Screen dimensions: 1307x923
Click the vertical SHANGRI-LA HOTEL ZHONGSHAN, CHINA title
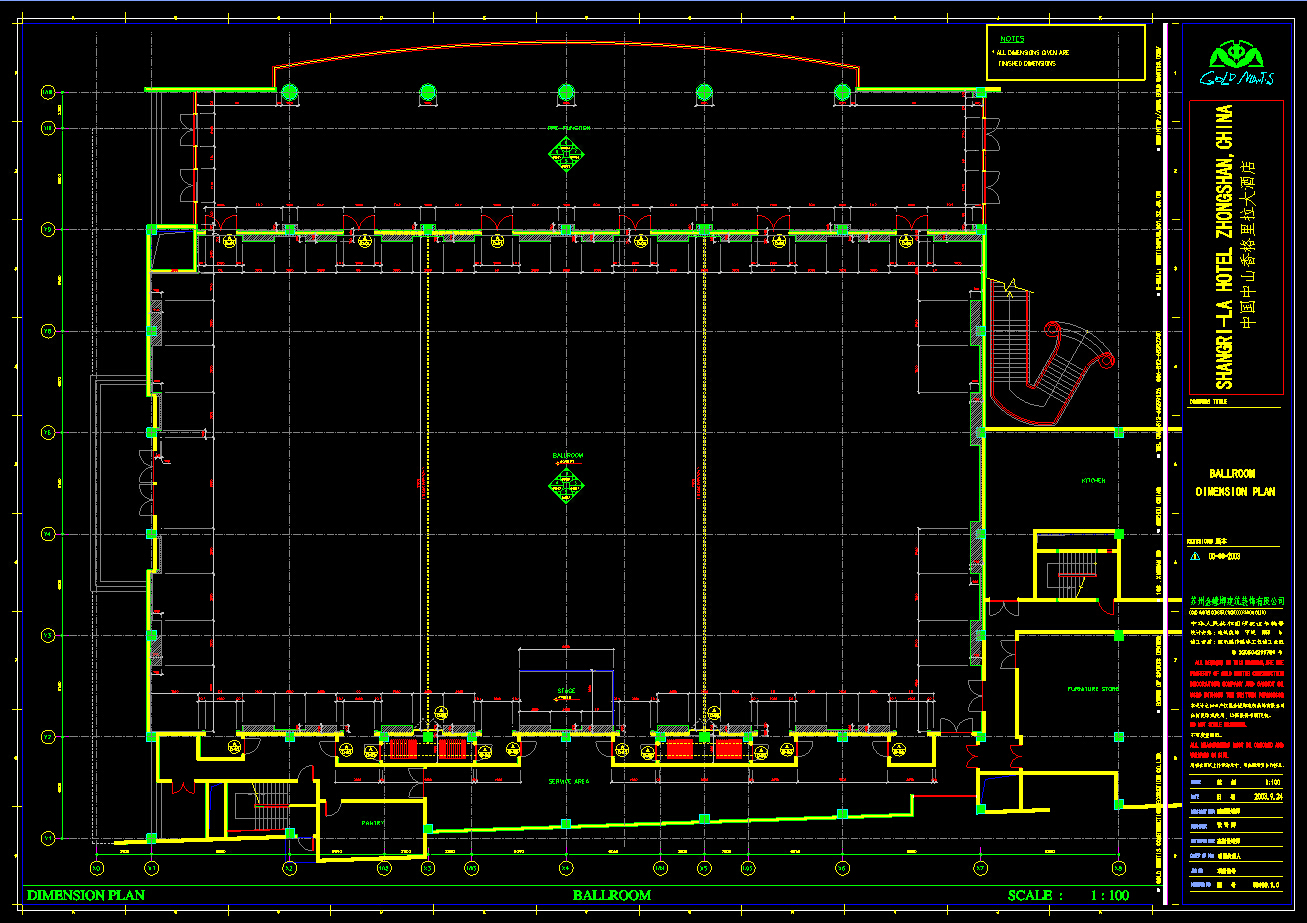click(x=1226, y=246)
